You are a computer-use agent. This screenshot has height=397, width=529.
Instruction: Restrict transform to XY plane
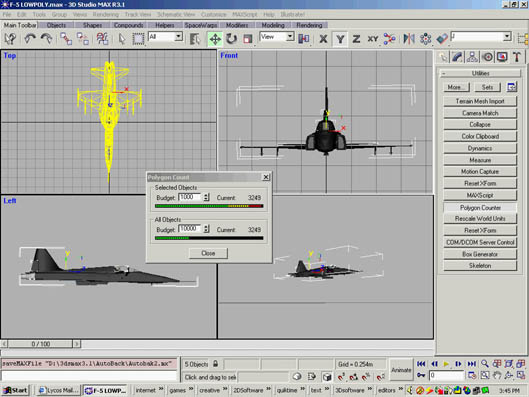(x=373, y=39)
